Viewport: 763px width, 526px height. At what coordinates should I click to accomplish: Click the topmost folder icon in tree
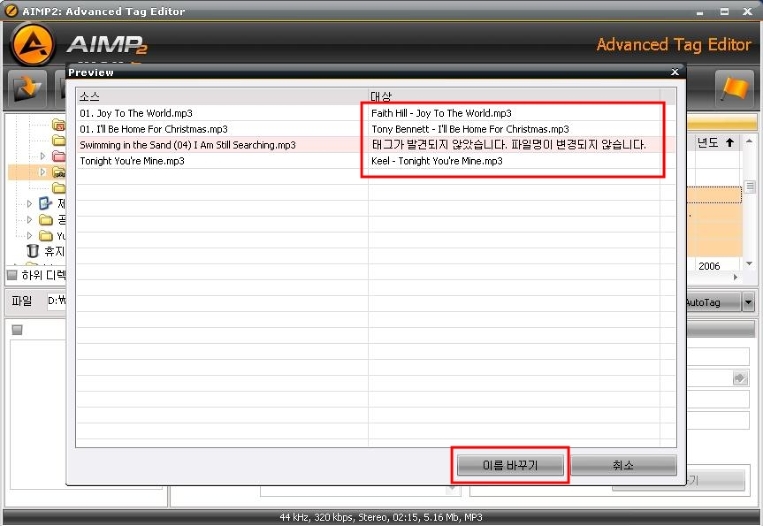59,125
